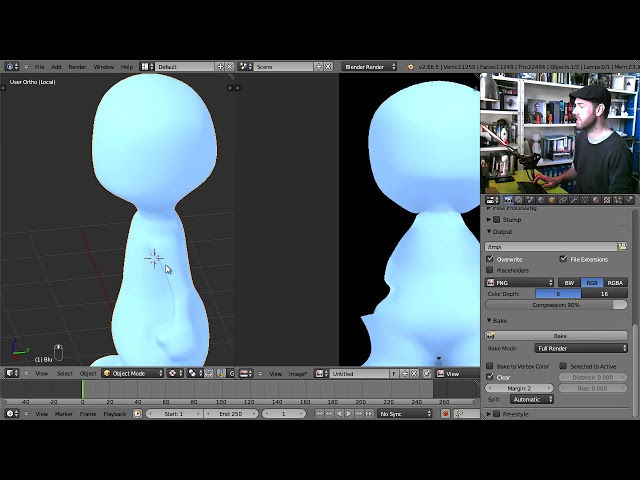
Task: Set Color Depth to 16
Action: point(604,293)
